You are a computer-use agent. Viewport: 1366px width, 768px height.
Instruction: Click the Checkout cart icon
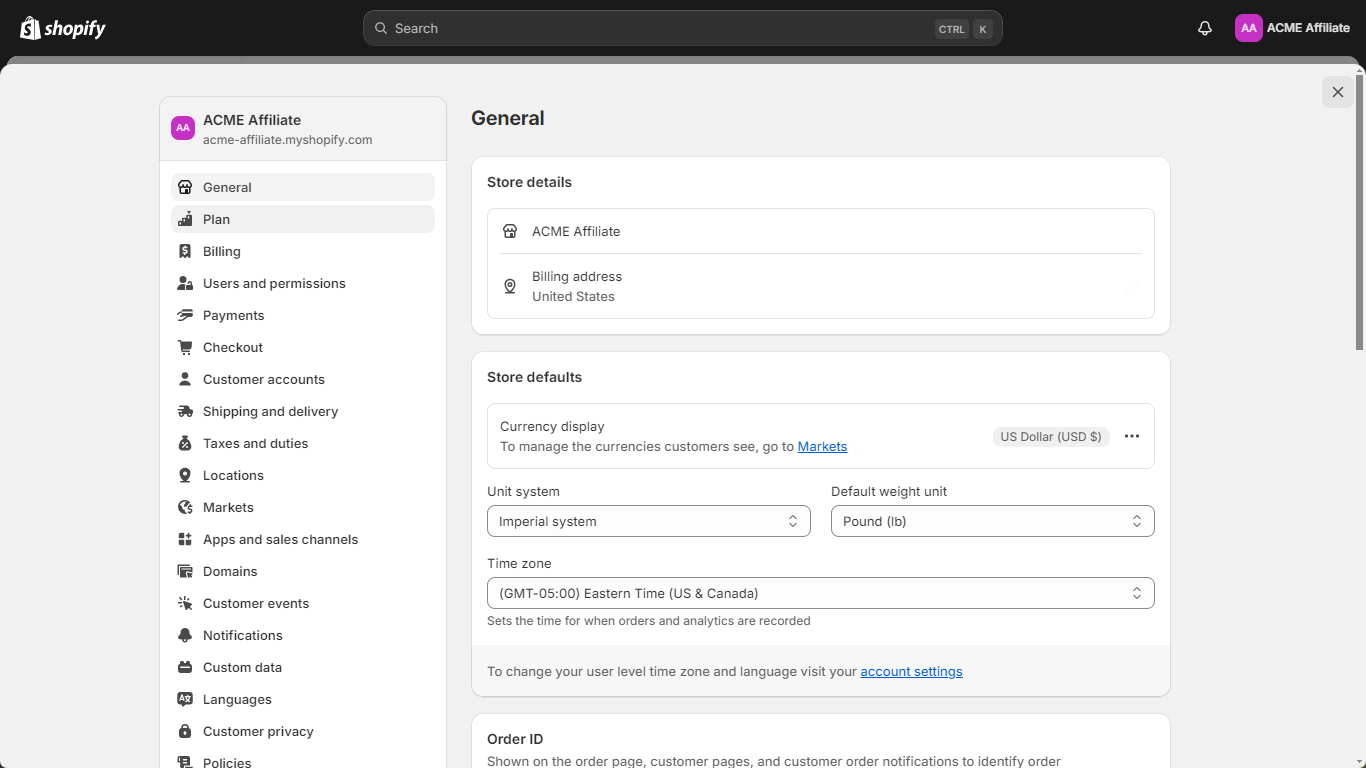[185, 347]
